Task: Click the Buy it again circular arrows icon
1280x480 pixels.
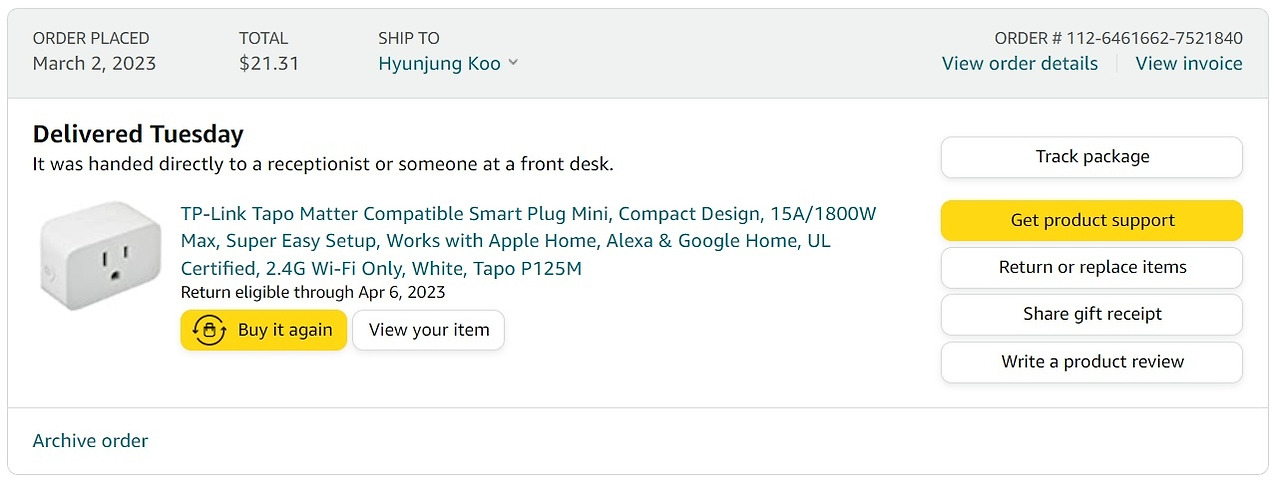Action: (210, 330)
